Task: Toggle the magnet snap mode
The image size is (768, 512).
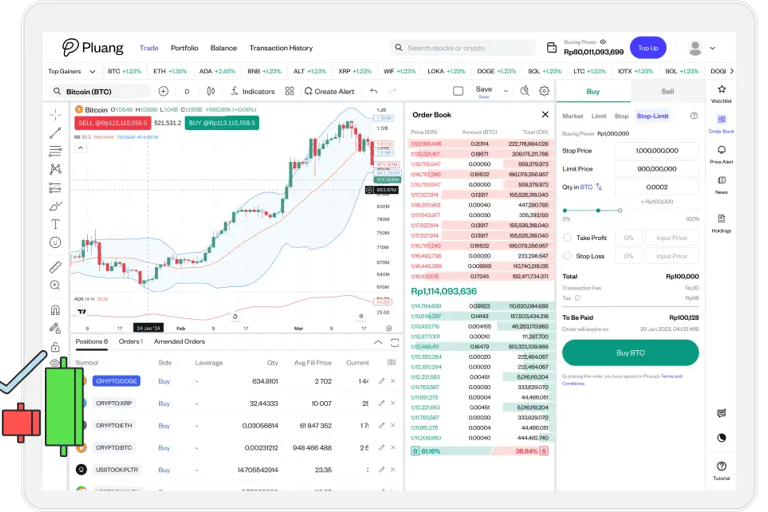Action: click(x=55, y=310)
